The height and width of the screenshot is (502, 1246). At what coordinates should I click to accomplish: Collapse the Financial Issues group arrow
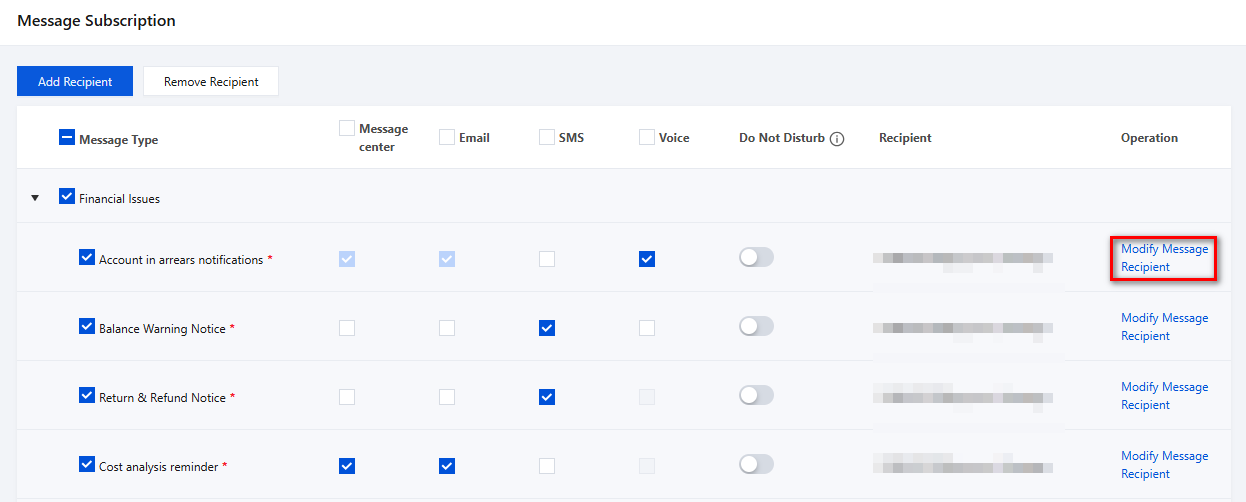36,198
